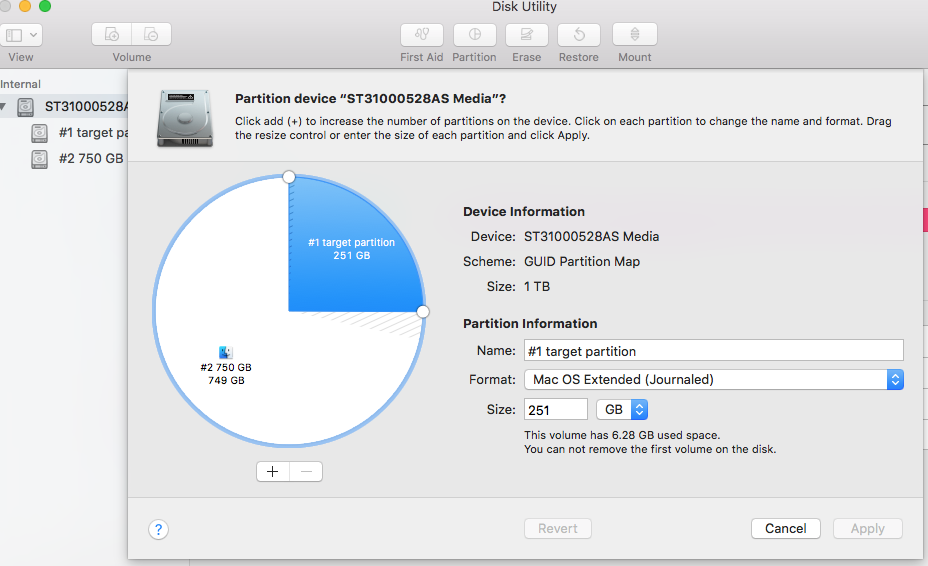This screenshot has height=566, width=928.
Task: Open help with question mark button
Action: click(x=159, y=529)
